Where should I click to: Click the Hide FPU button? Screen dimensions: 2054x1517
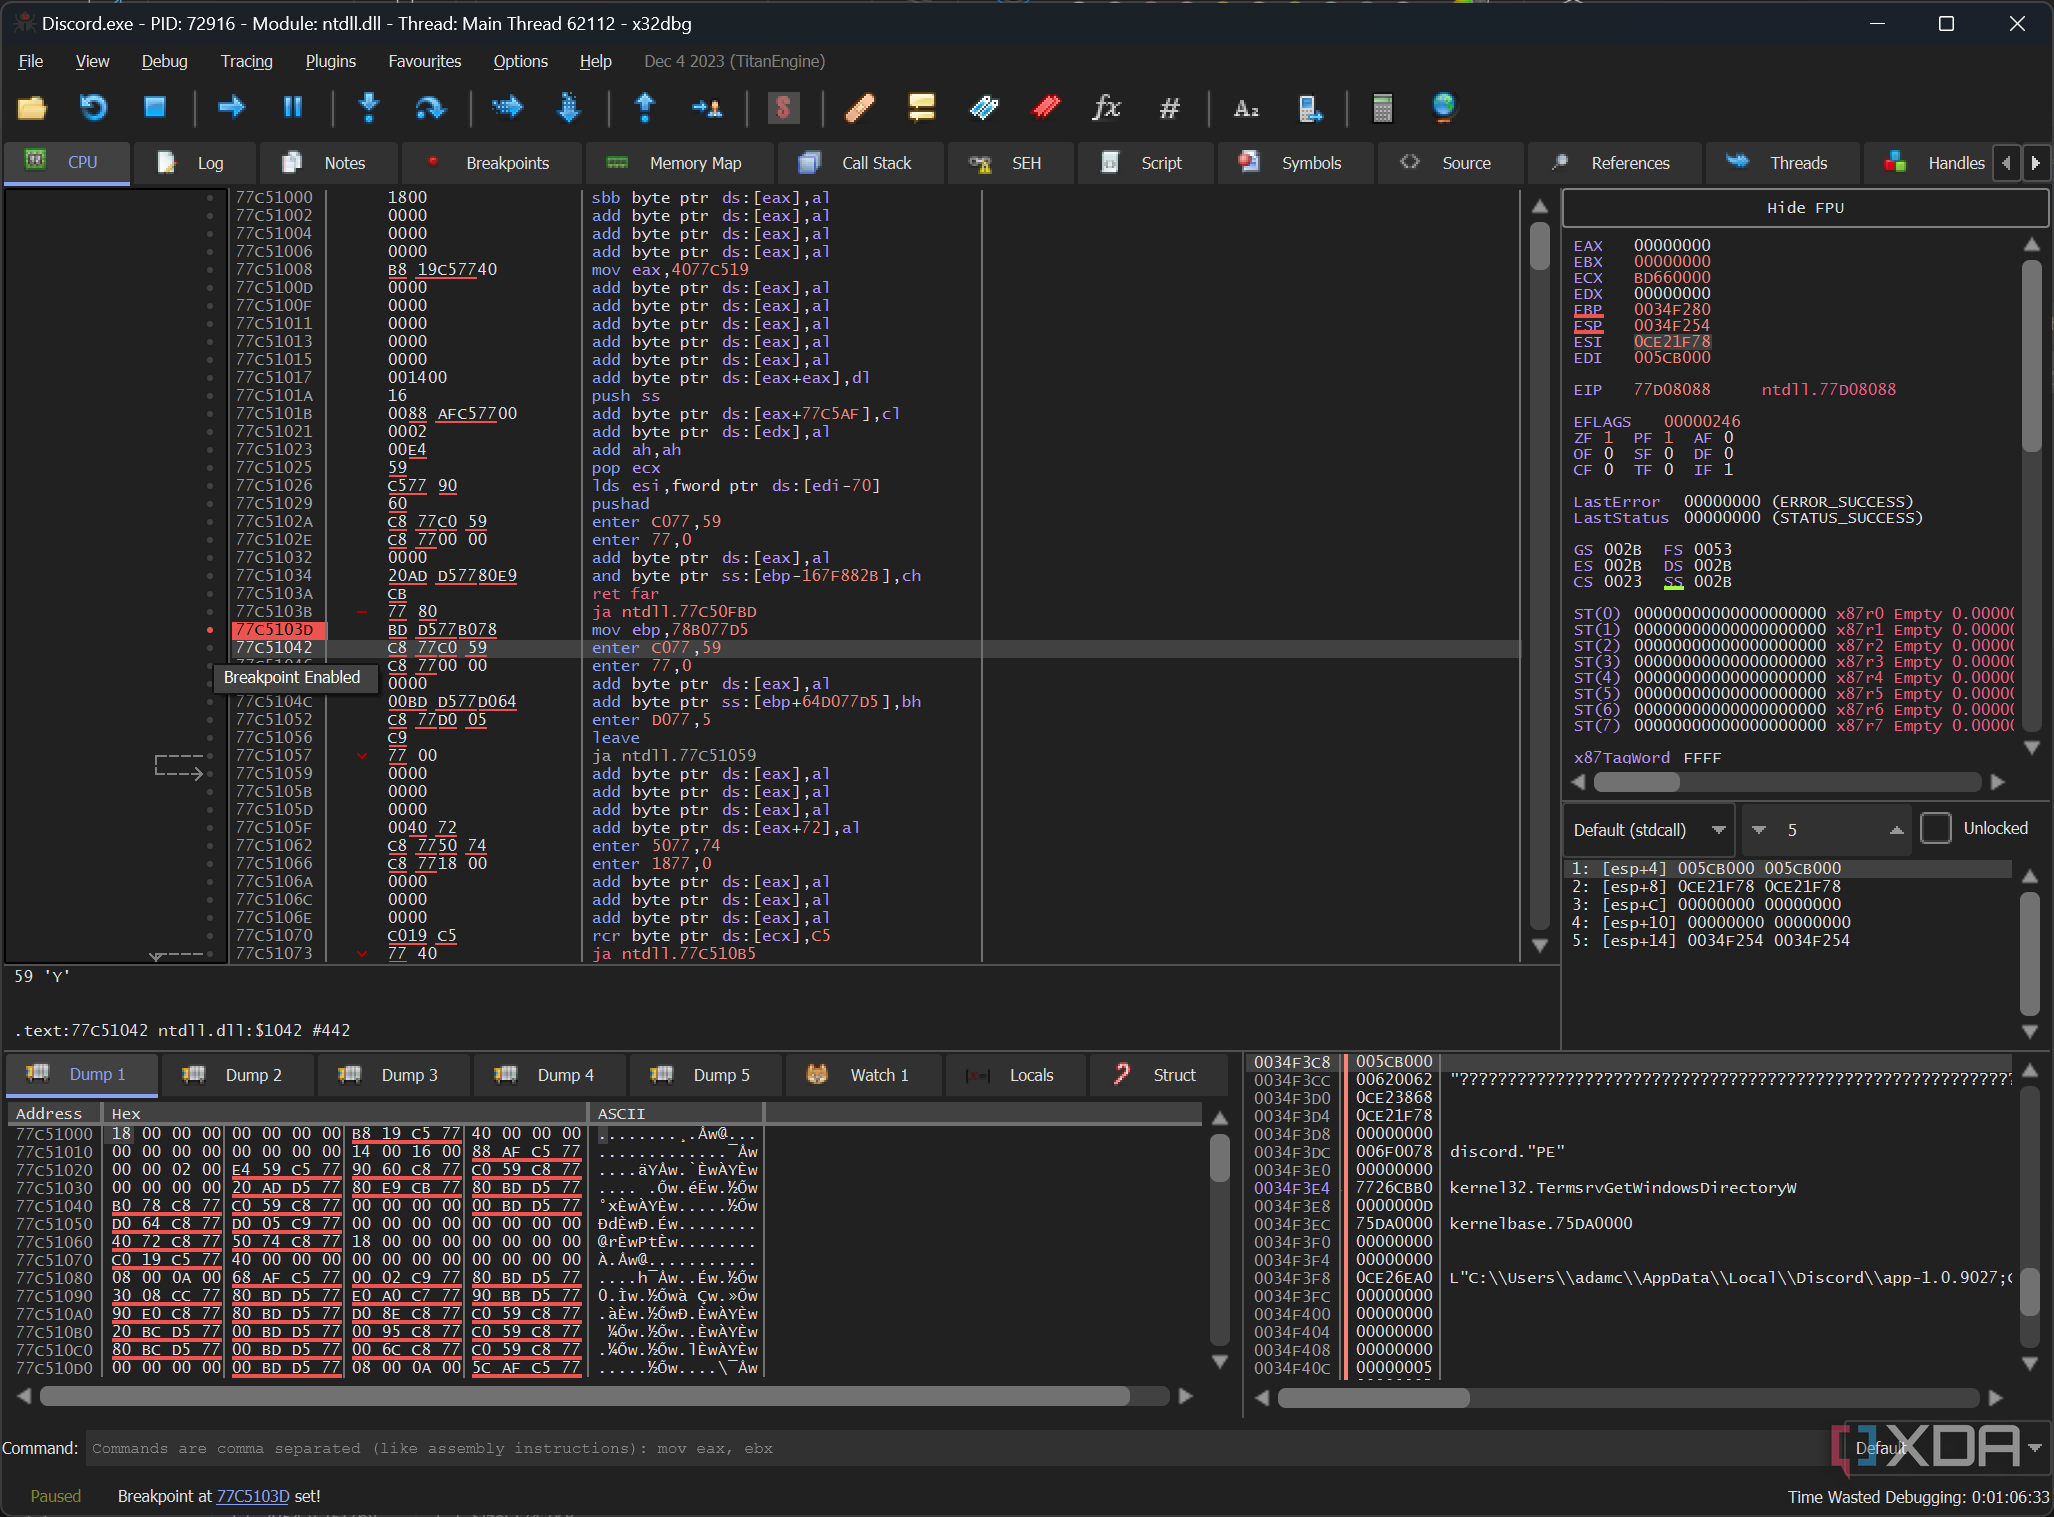(1805, 208)
